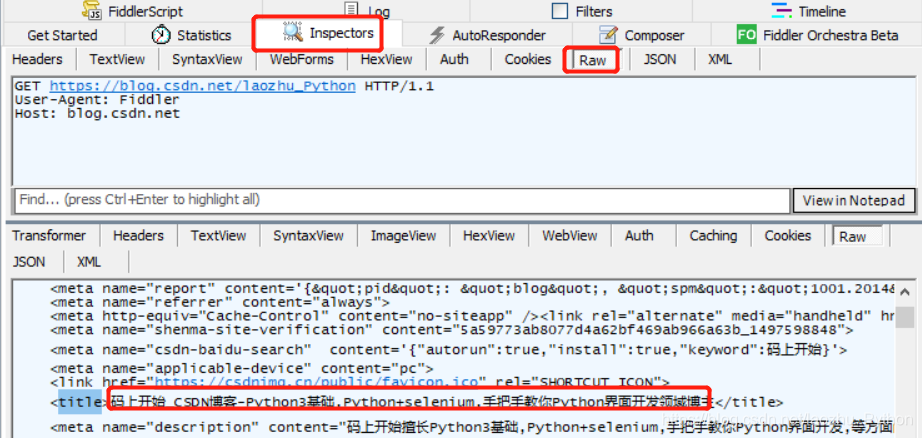Click the meta name="referrer" line

220,302
